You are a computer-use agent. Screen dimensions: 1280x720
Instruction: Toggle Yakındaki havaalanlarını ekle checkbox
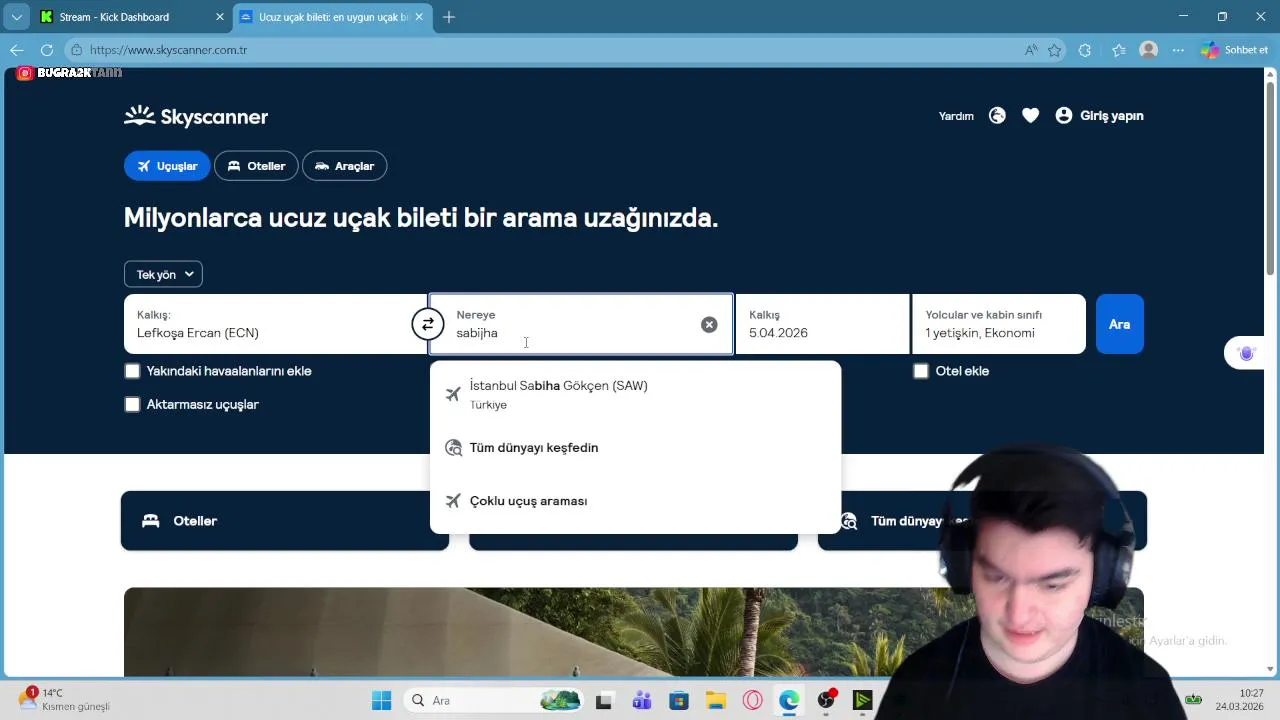pos(132,371)
